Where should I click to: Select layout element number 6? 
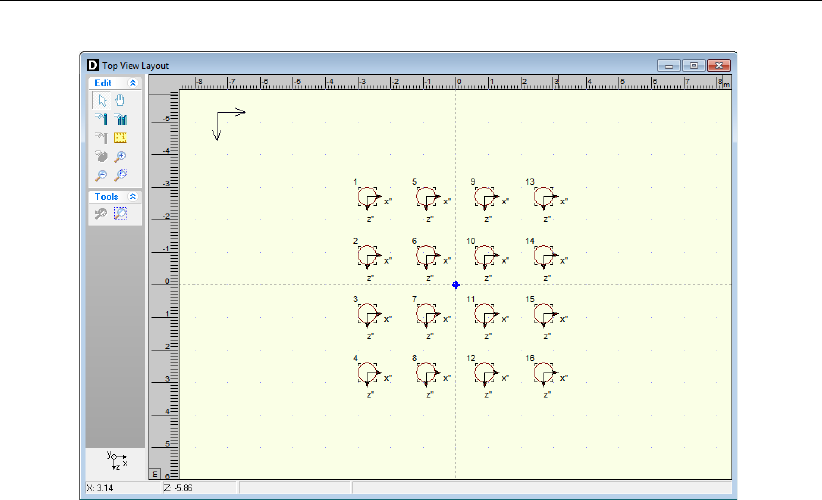(427, 257)
